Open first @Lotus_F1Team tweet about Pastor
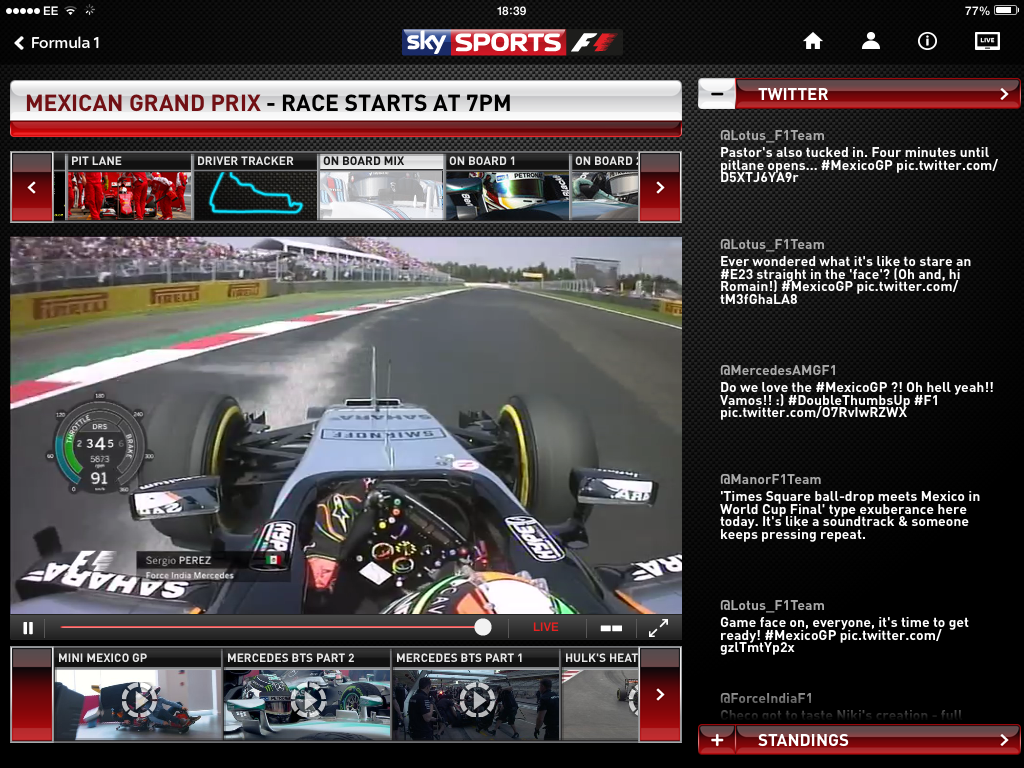This screenshot has width=1024, height=768. pos(859,157)
